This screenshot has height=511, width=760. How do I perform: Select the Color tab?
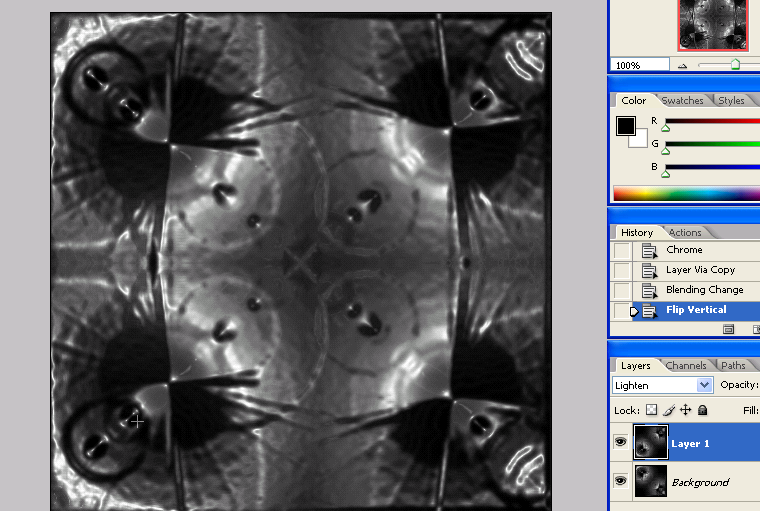click(633, 100)
